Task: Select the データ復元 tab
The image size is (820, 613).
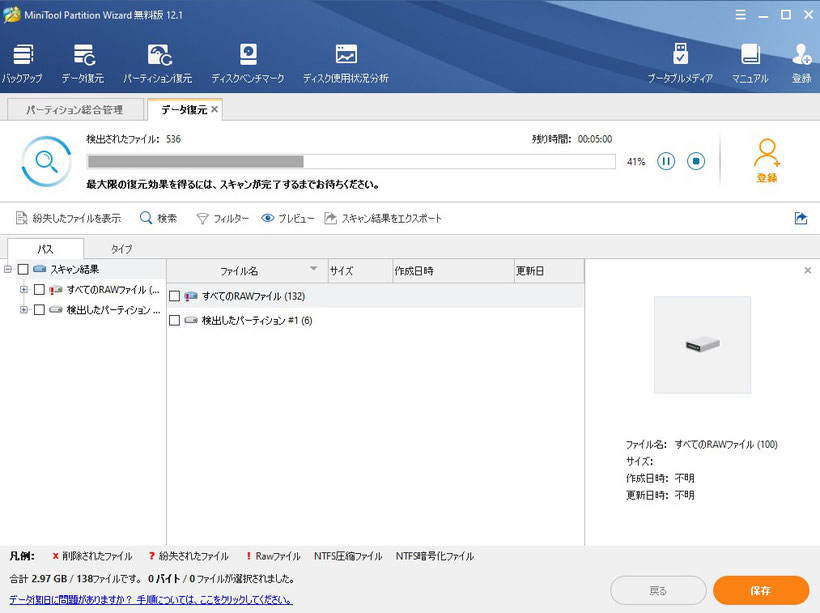Action: point(184,109)
